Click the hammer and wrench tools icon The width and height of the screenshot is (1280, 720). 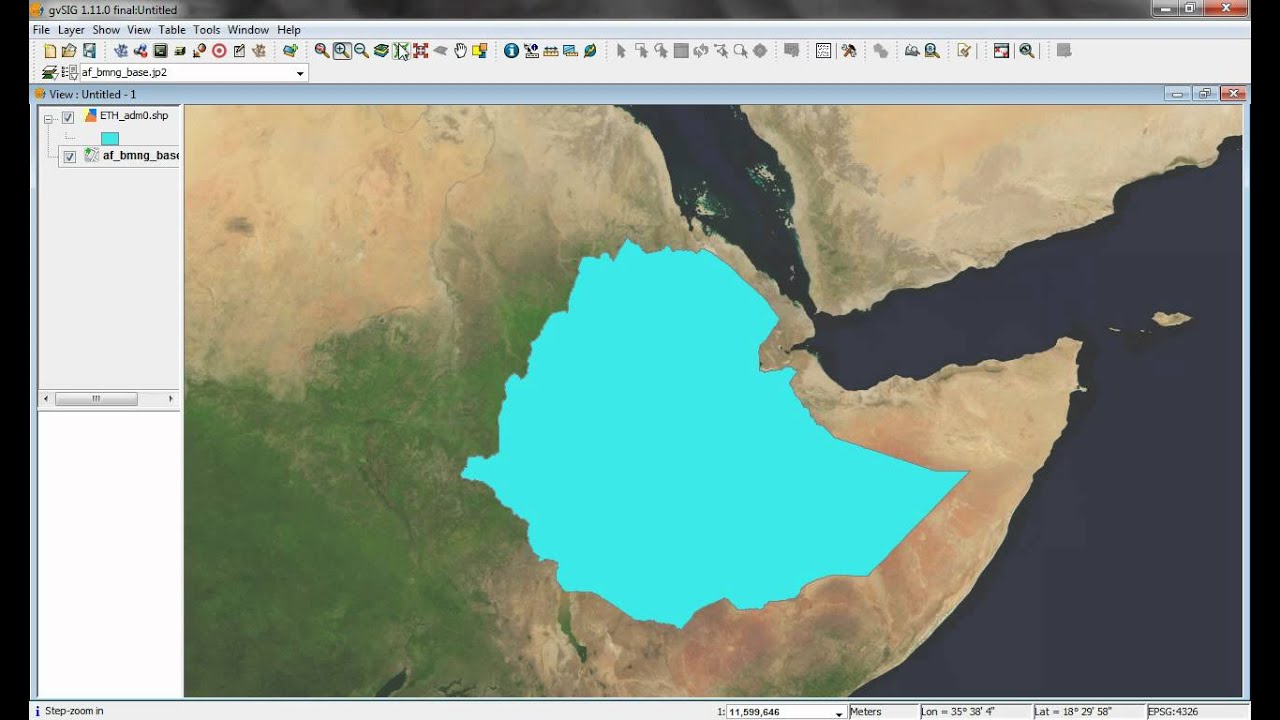849,51
